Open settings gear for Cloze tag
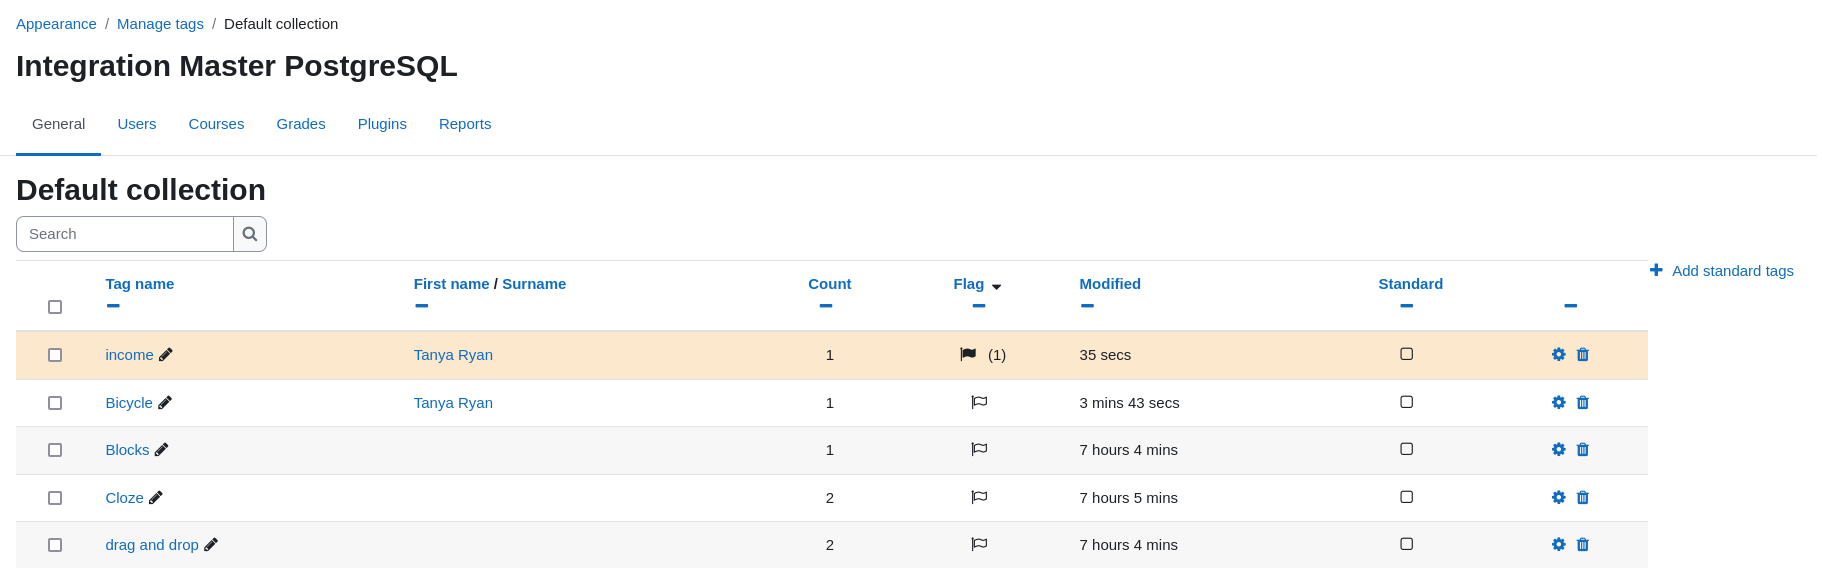1822x568 pixels. (1558, 497)
